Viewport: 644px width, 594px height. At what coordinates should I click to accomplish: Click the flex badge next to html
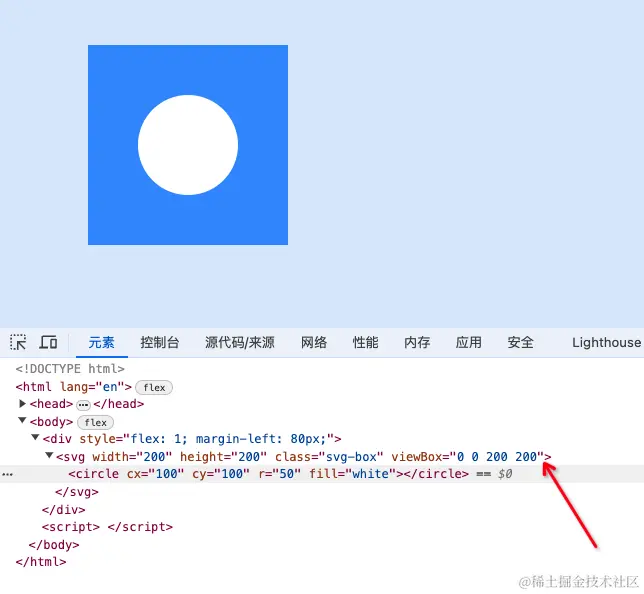154,387
